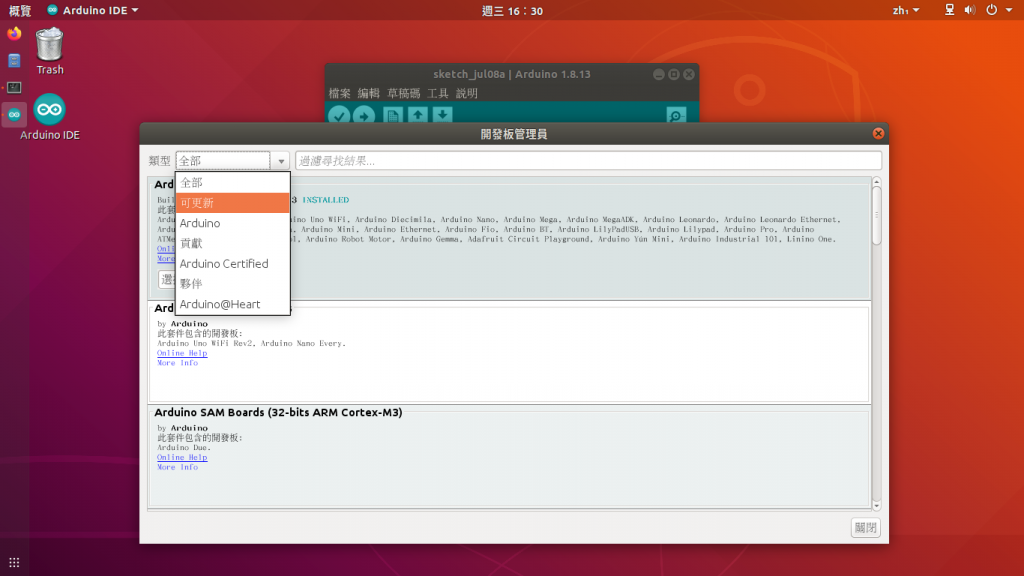Select the Arduino SAM Boards entry title
Viewport: 1024px width, 576px height.
click(278, 412)
